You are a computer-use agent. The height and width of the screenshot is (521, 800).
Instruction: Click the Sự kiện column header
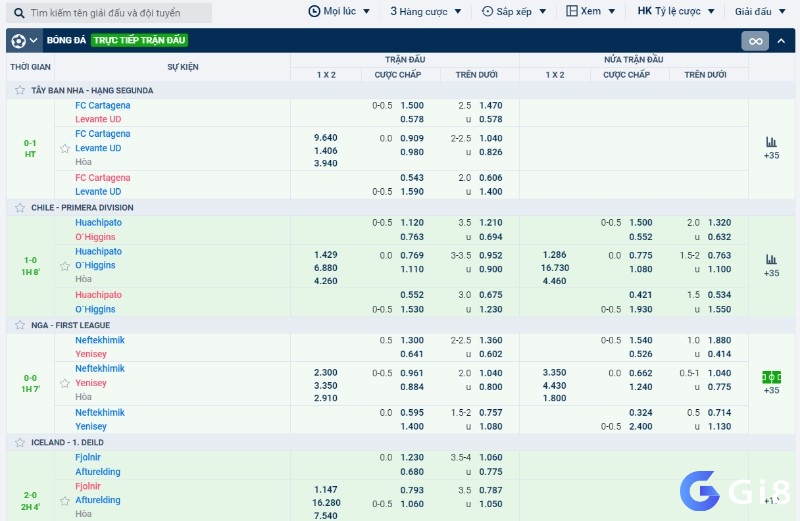[x=183, y=67]
